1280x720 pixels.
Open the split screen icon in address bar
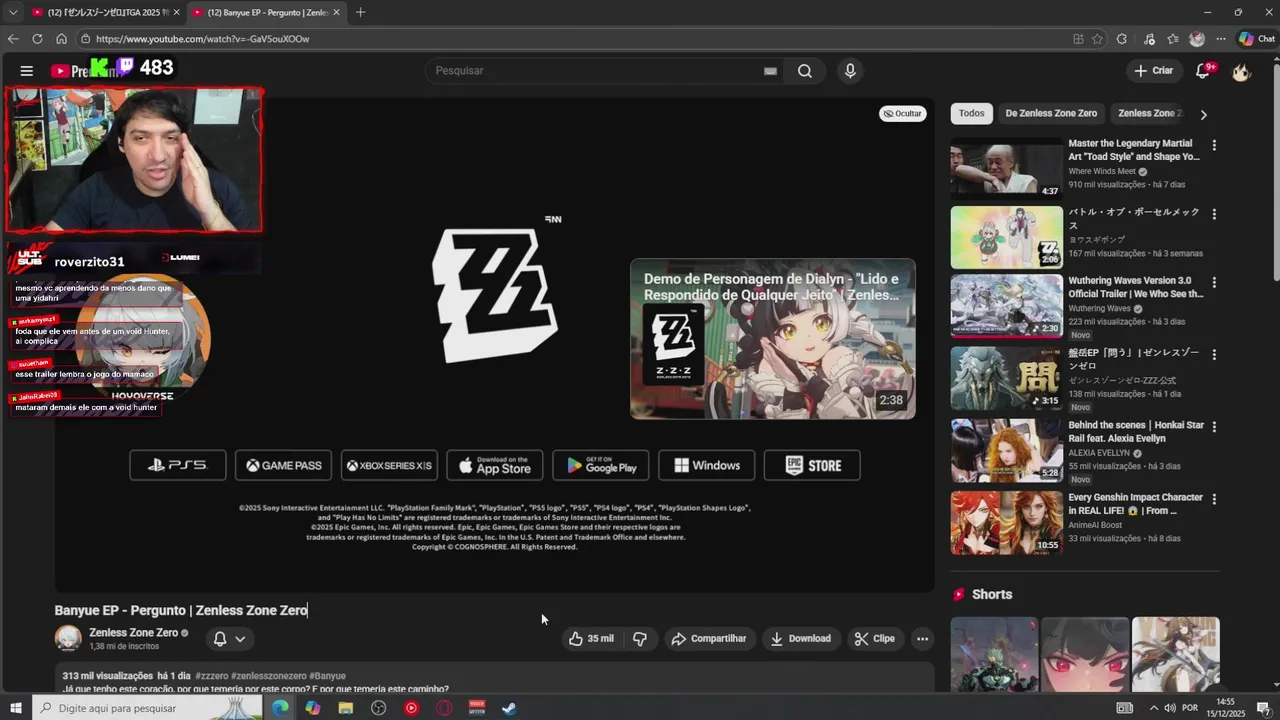click(1078, 39)
